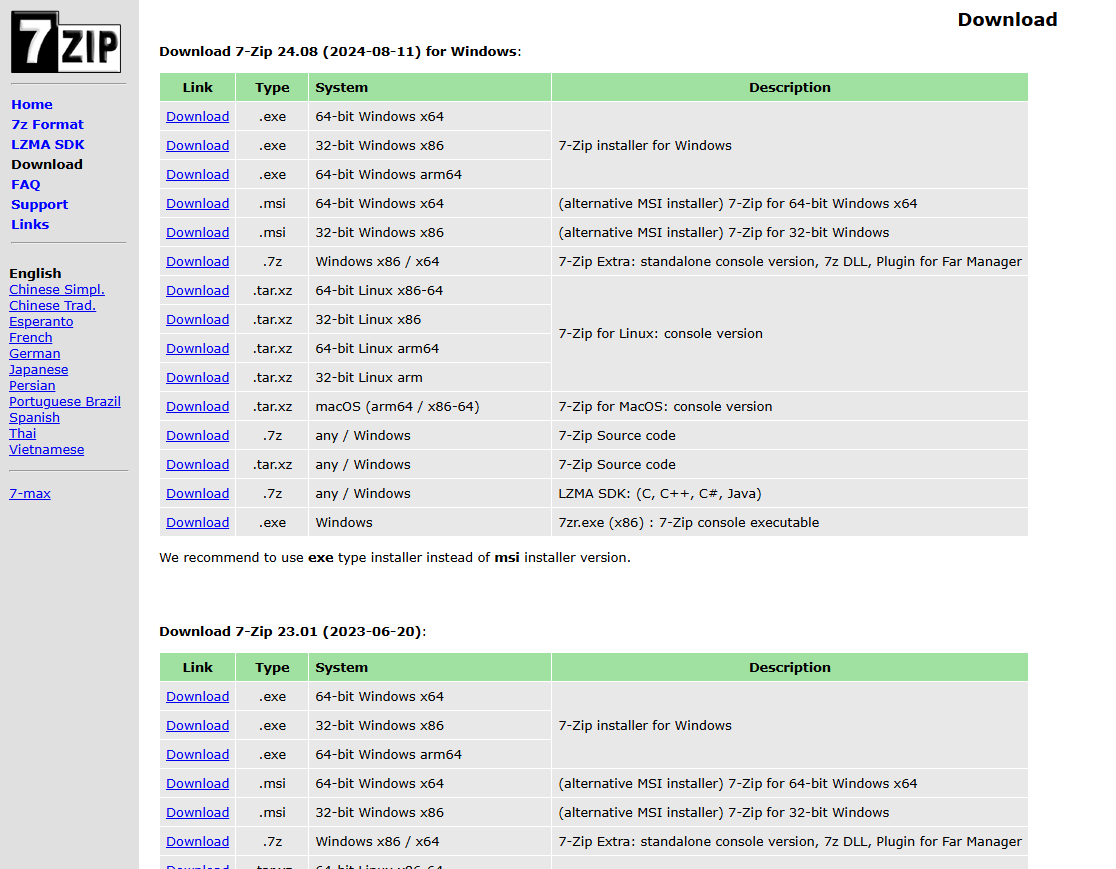Click 'LZMA SDK: (C, C++, C#, Java)' description
Viewport: 1116px width, 869px height.
[x=660, y=494]
